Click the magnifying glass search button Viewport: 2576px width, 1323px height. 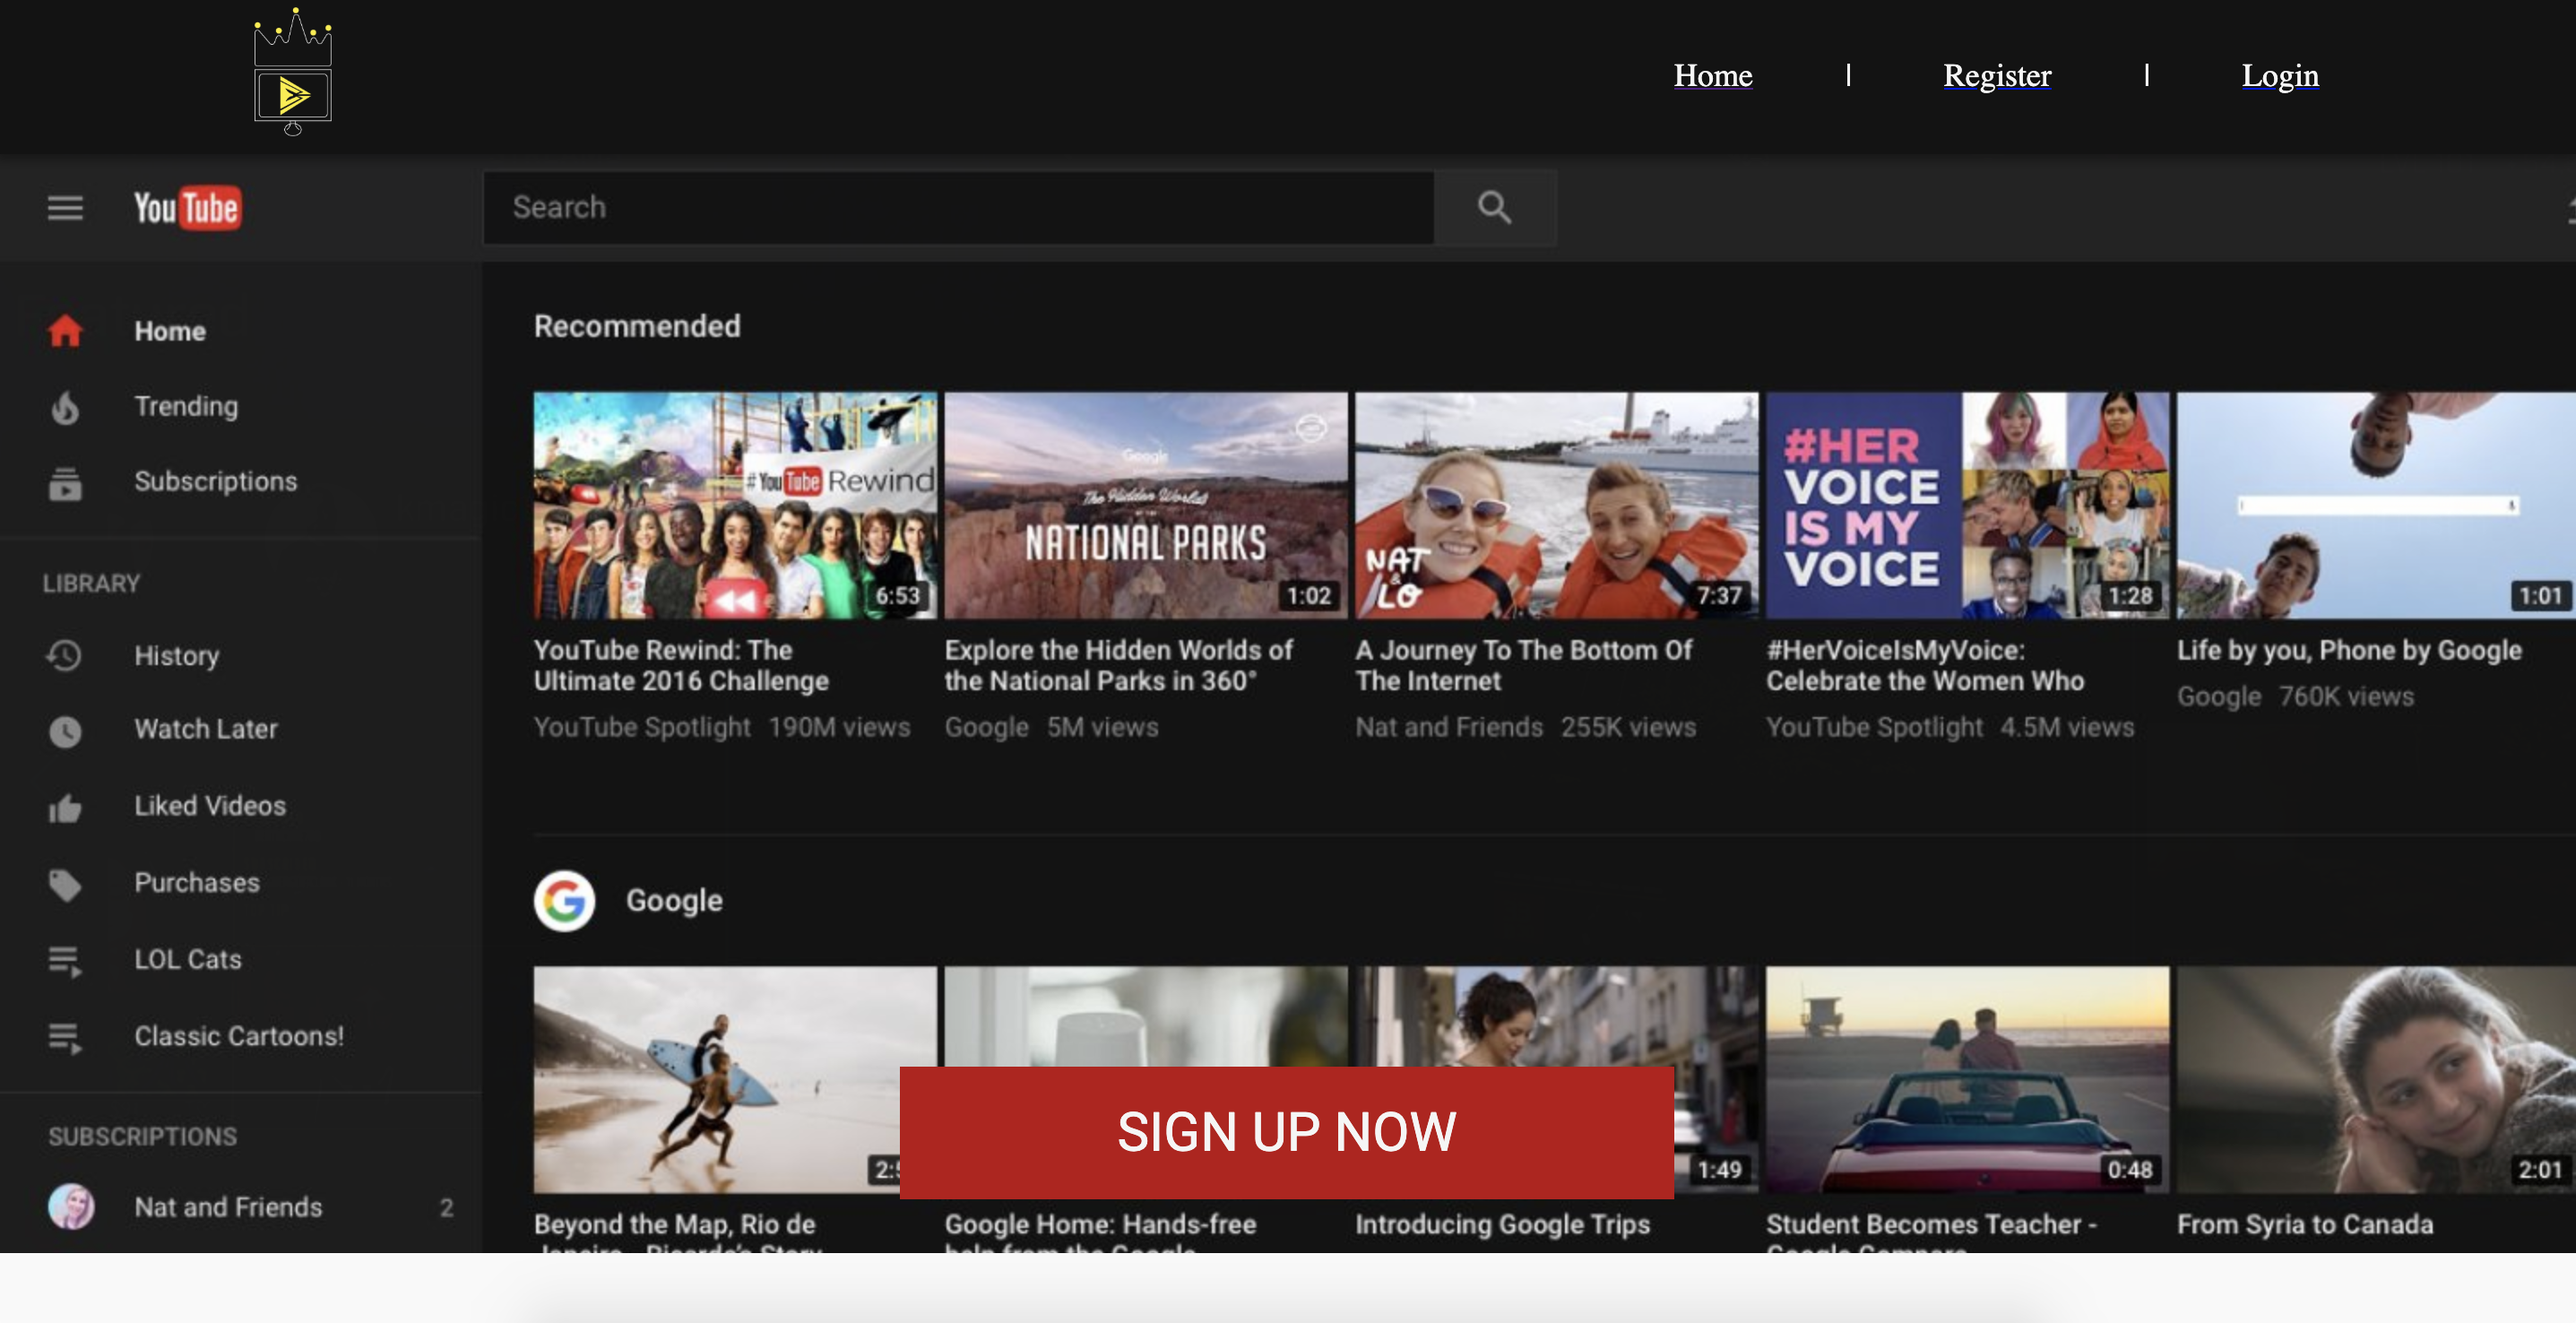(x=1494, y=207)
